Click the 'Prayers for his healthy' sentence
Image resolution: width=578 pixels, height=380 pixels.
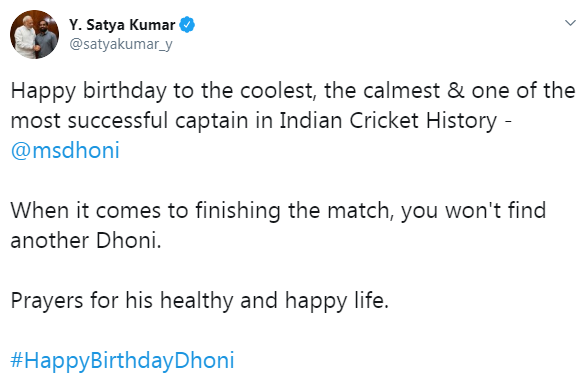click(x=200, y=300)
